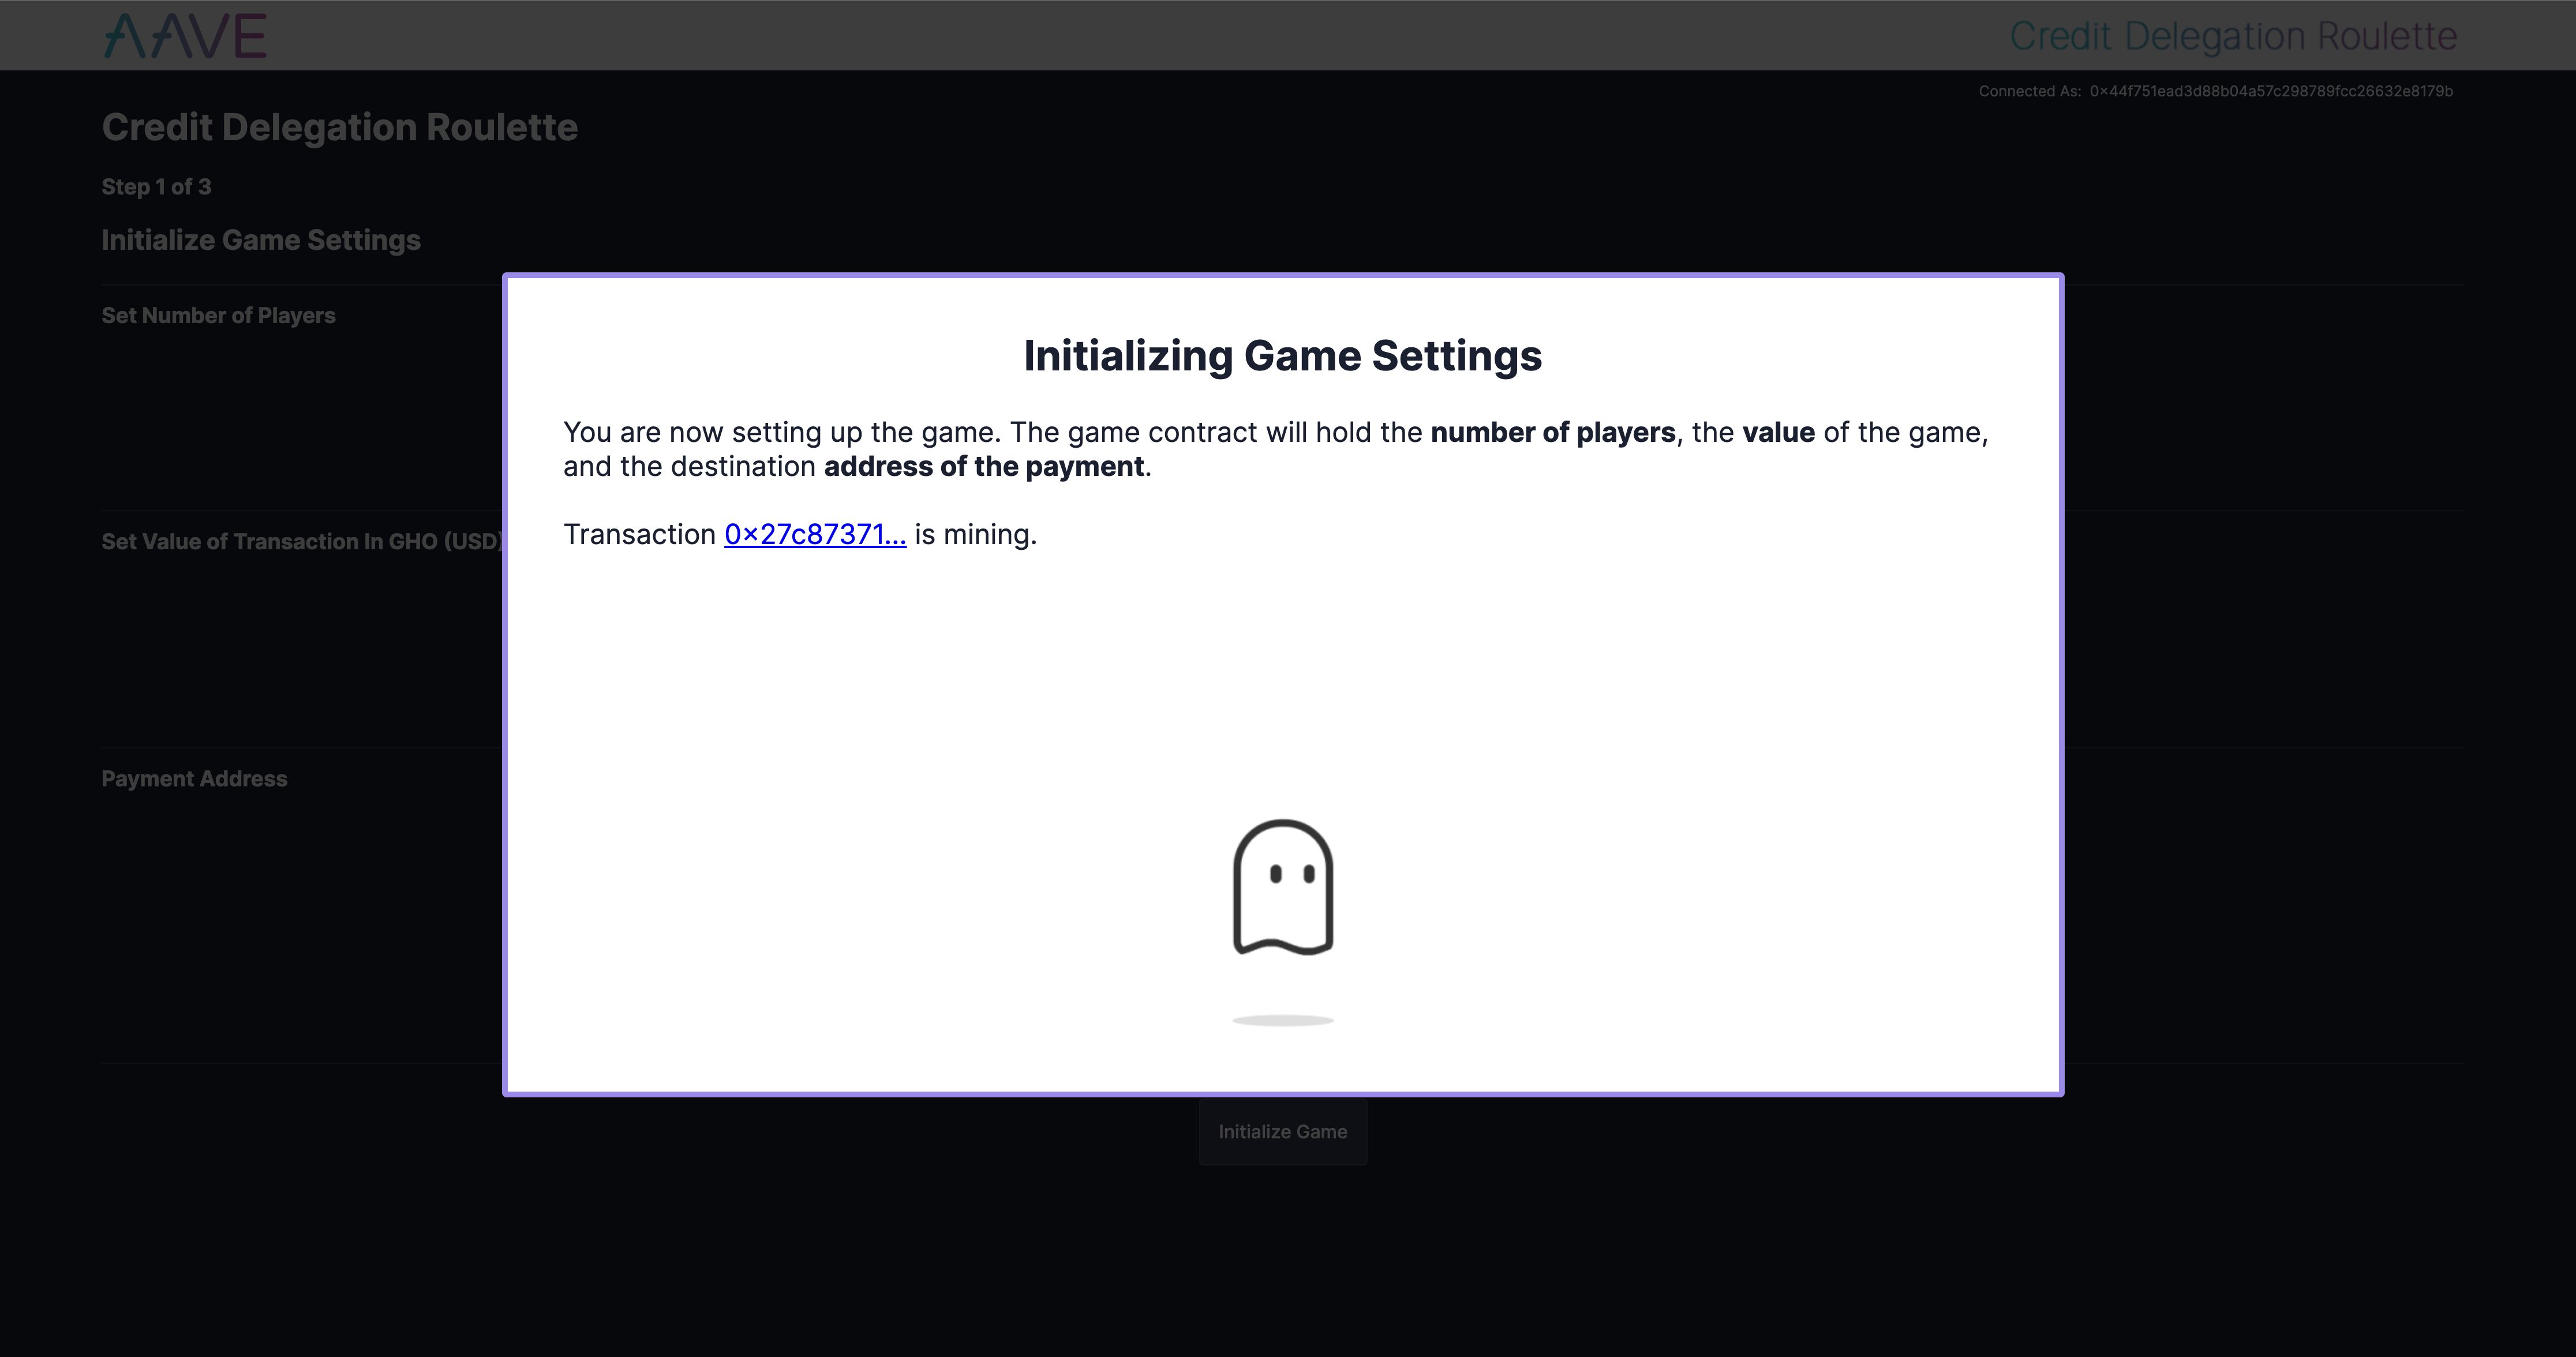The height and width of the screenshot is (1357, 2576).
Task: Select the connected wallet address text
Action: pos(2271,91)
